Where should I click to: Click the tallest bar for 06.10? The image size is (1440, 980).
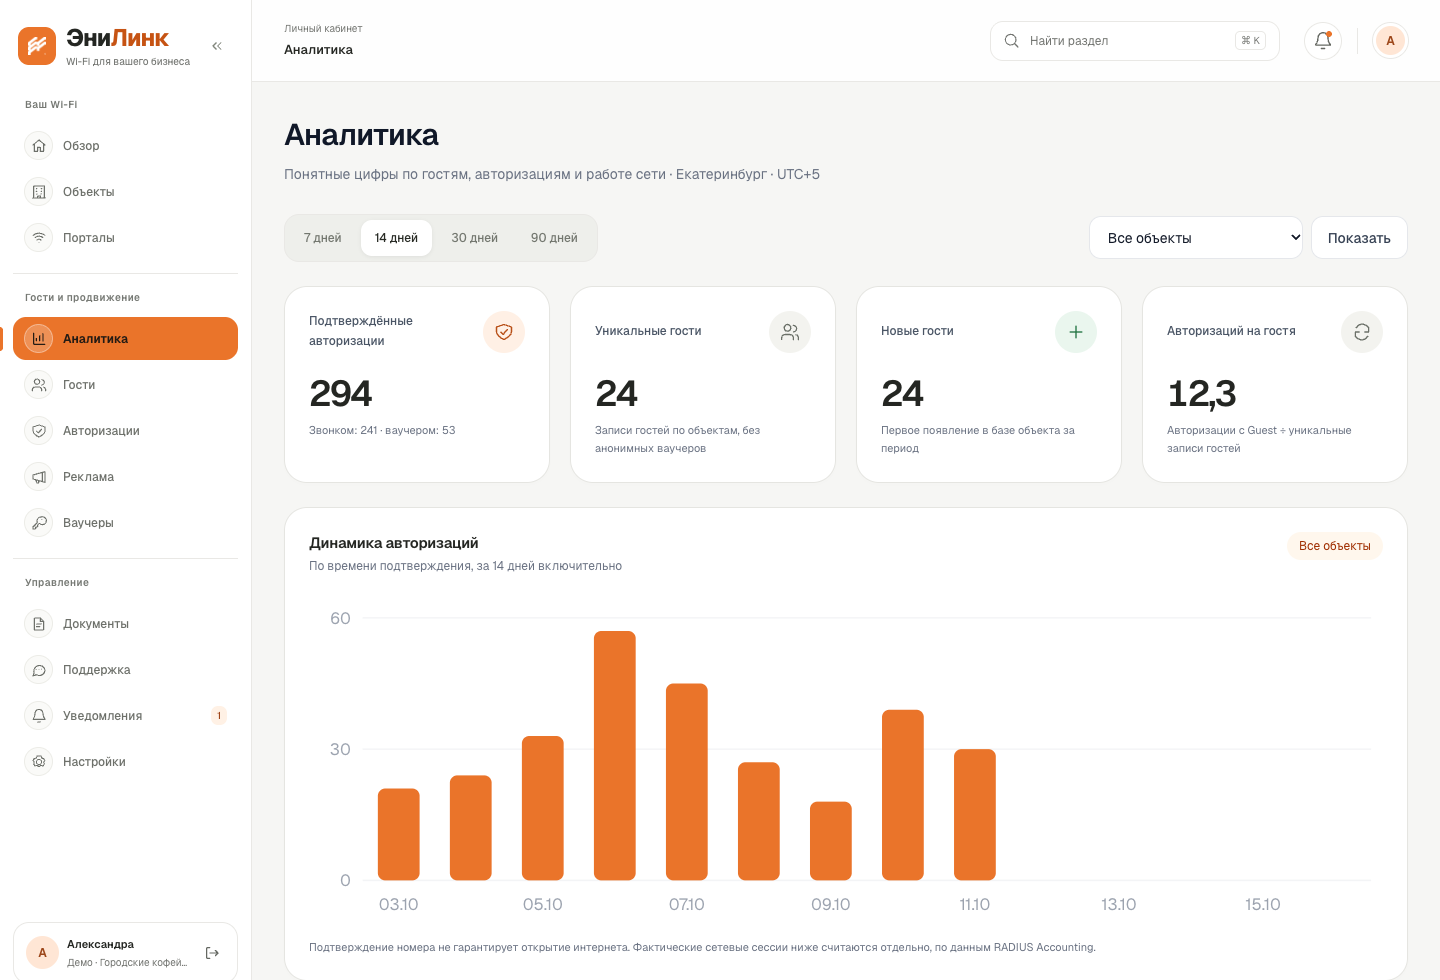pyautogui.click(x=615, y=756)
